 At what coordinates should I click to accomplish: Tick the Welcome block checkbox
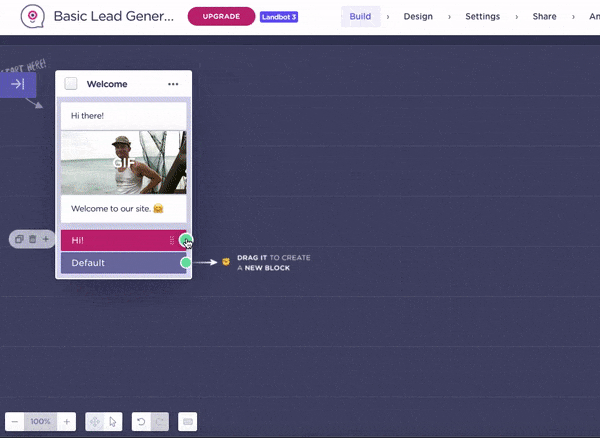(x=72, y=84)
